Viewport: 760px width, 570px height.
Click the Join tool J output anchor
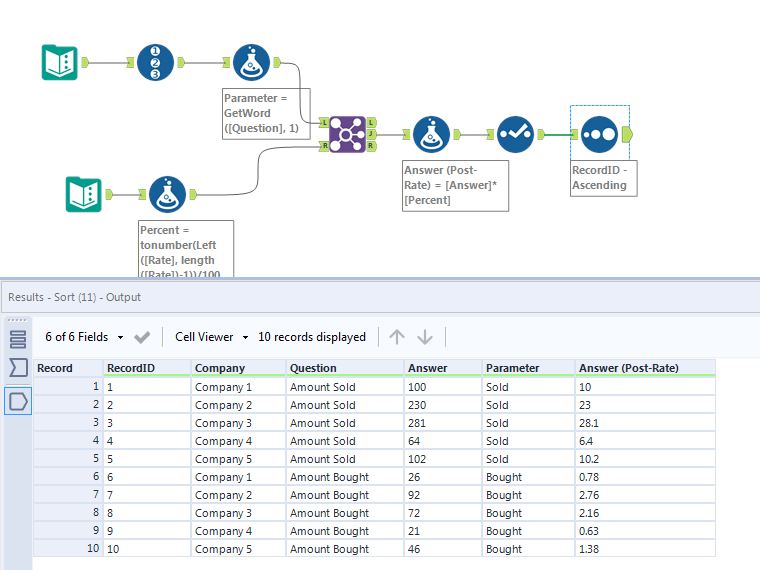click(371, 134)
